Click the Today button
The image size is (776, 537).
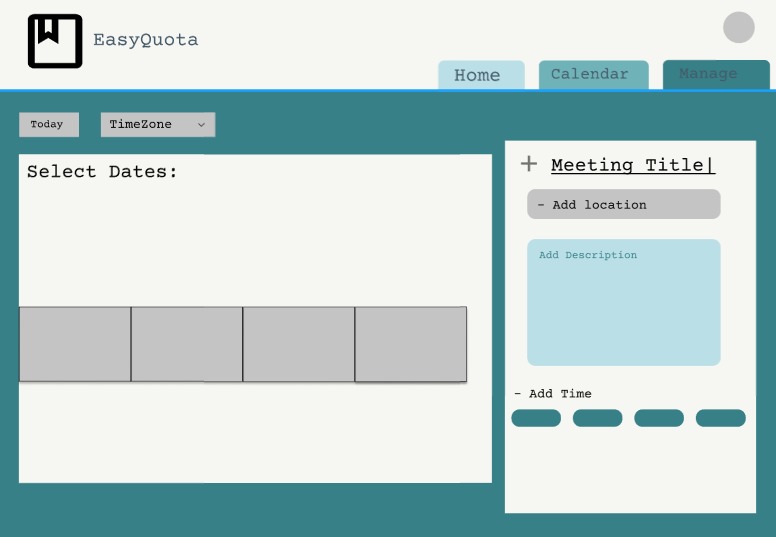49,124
